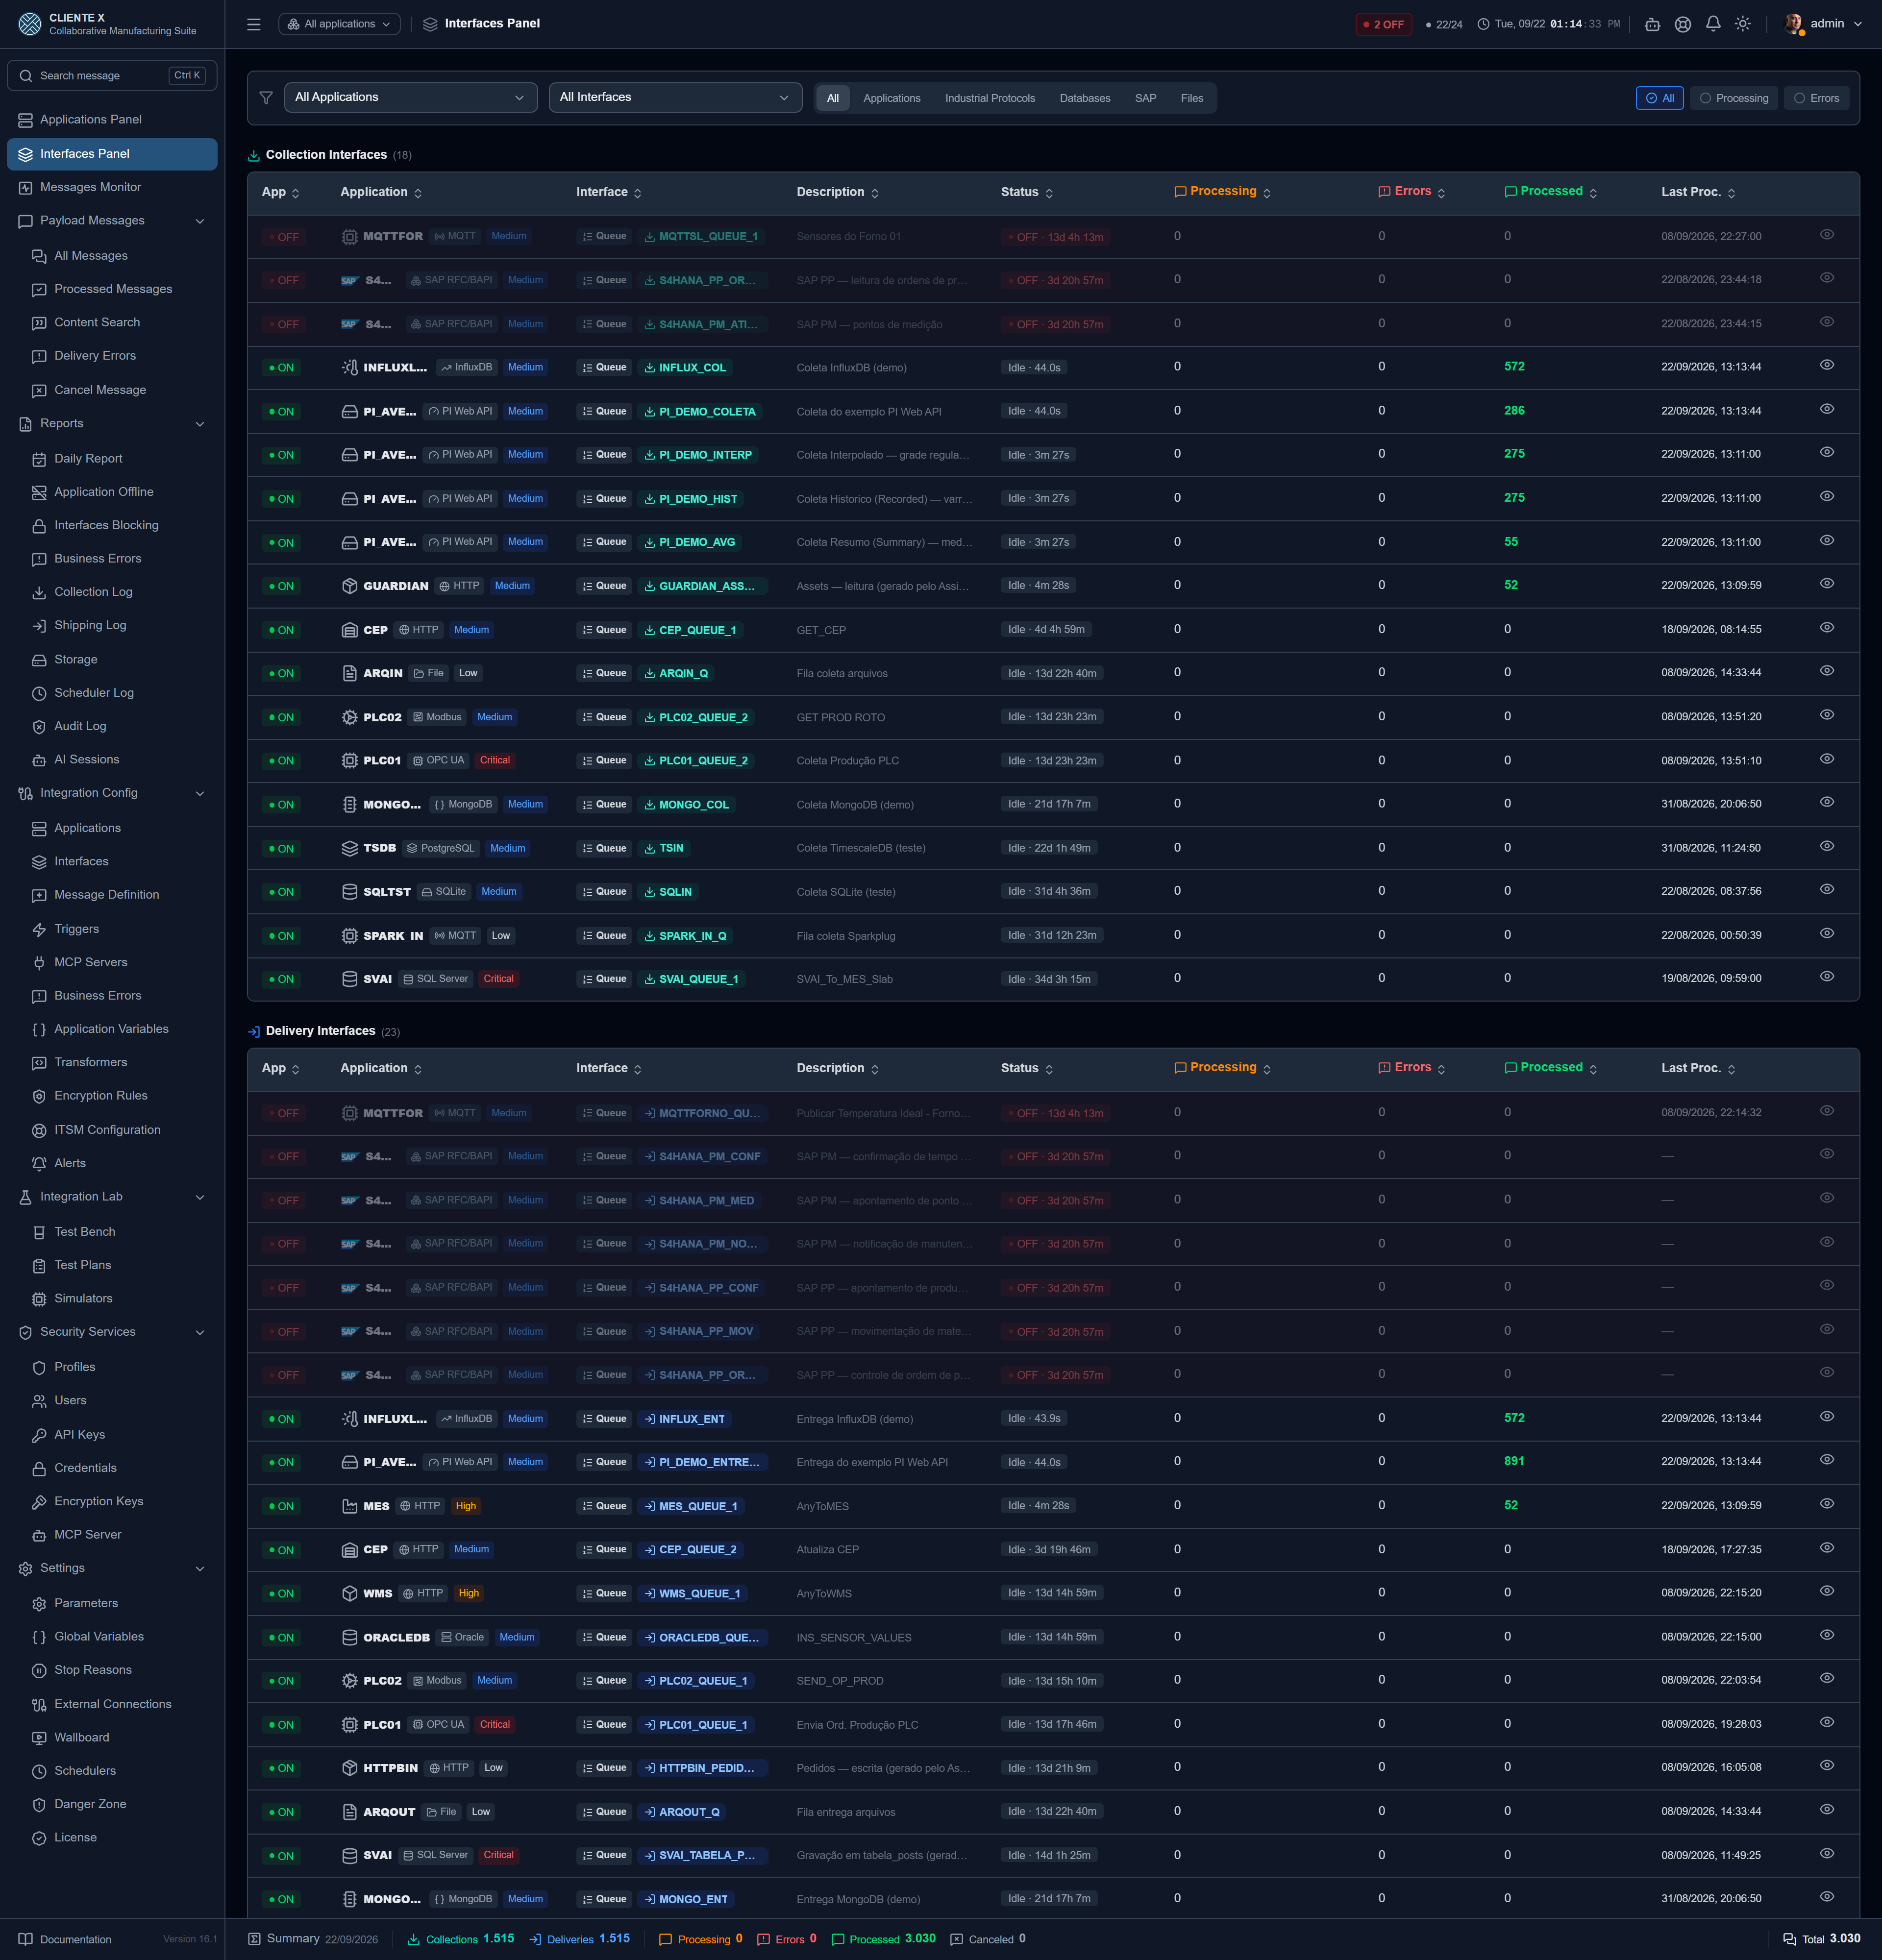Viewport: 1882px width, 1960px height.
Task: Click the Collection Interfaces download icon
Action: coord(254,155)
